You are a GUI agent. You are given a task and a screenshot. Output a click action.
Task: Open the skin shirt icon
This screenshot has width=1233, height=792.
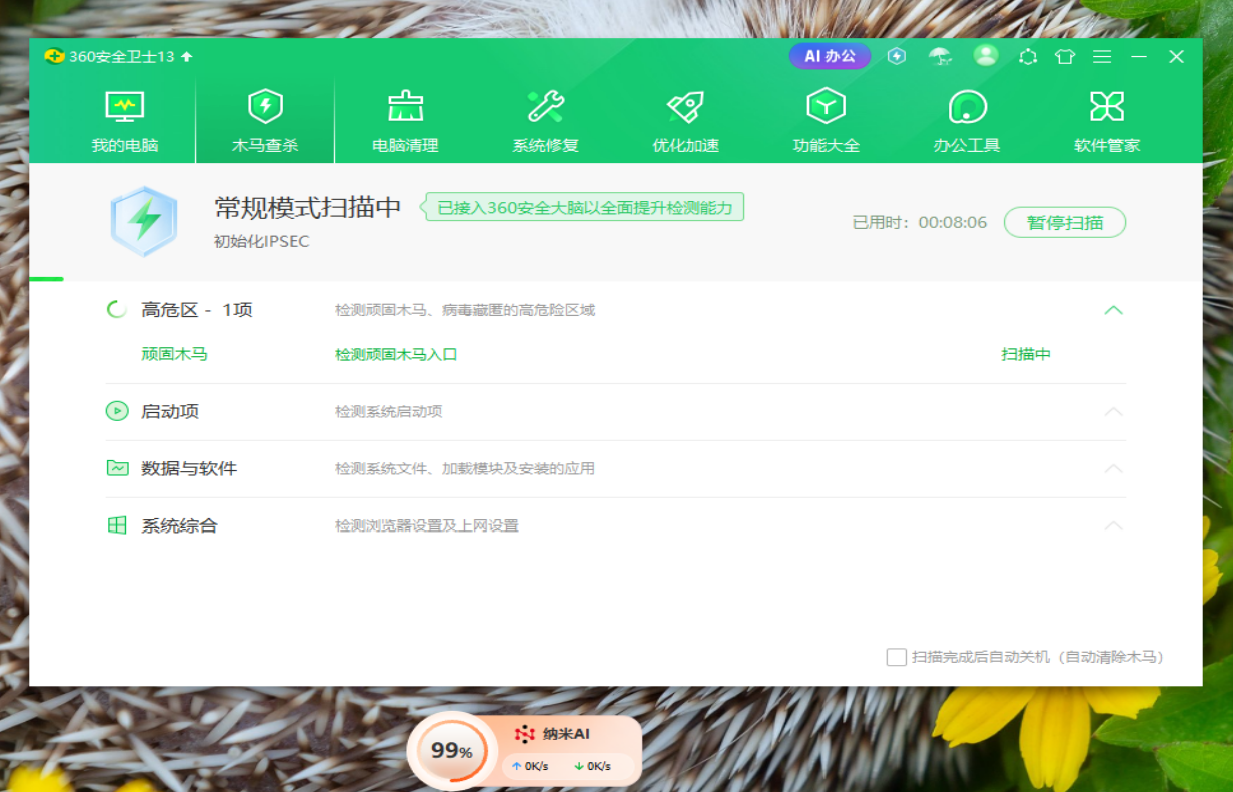tap(1065, 57)
